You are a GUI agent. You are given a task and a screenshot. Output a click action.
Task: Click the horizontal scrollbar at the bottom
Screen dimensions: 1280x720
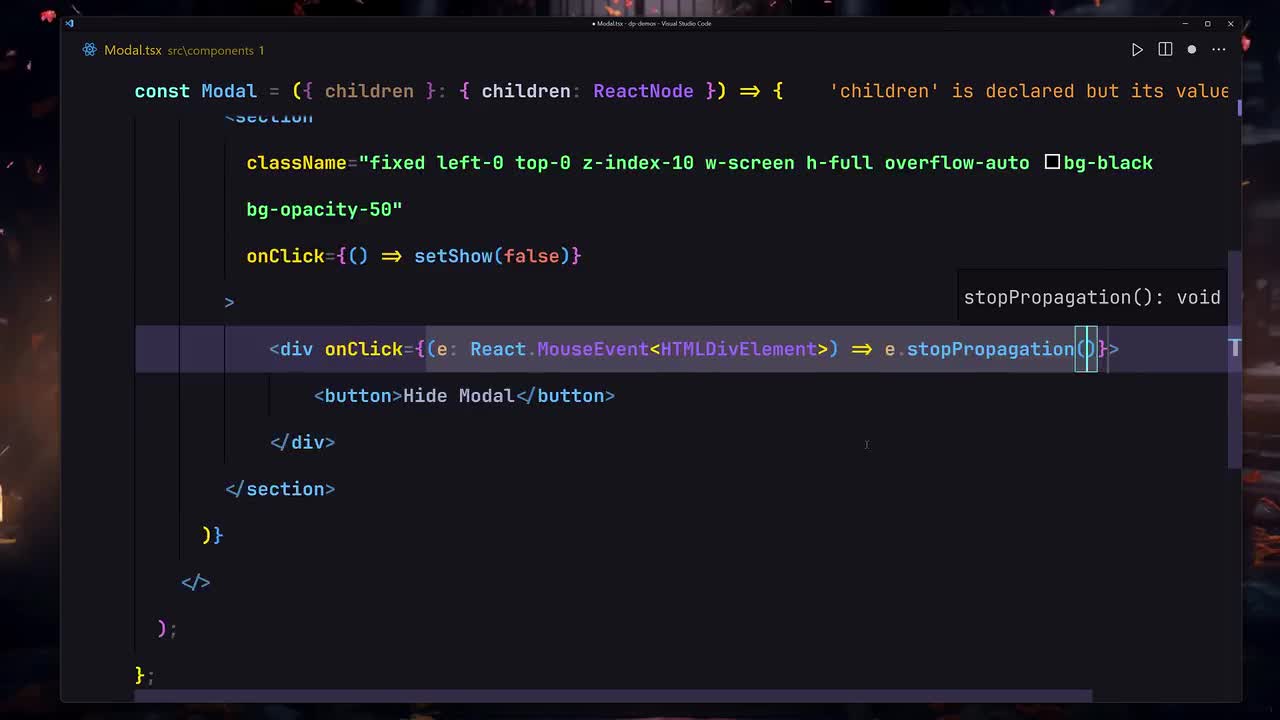612,695
